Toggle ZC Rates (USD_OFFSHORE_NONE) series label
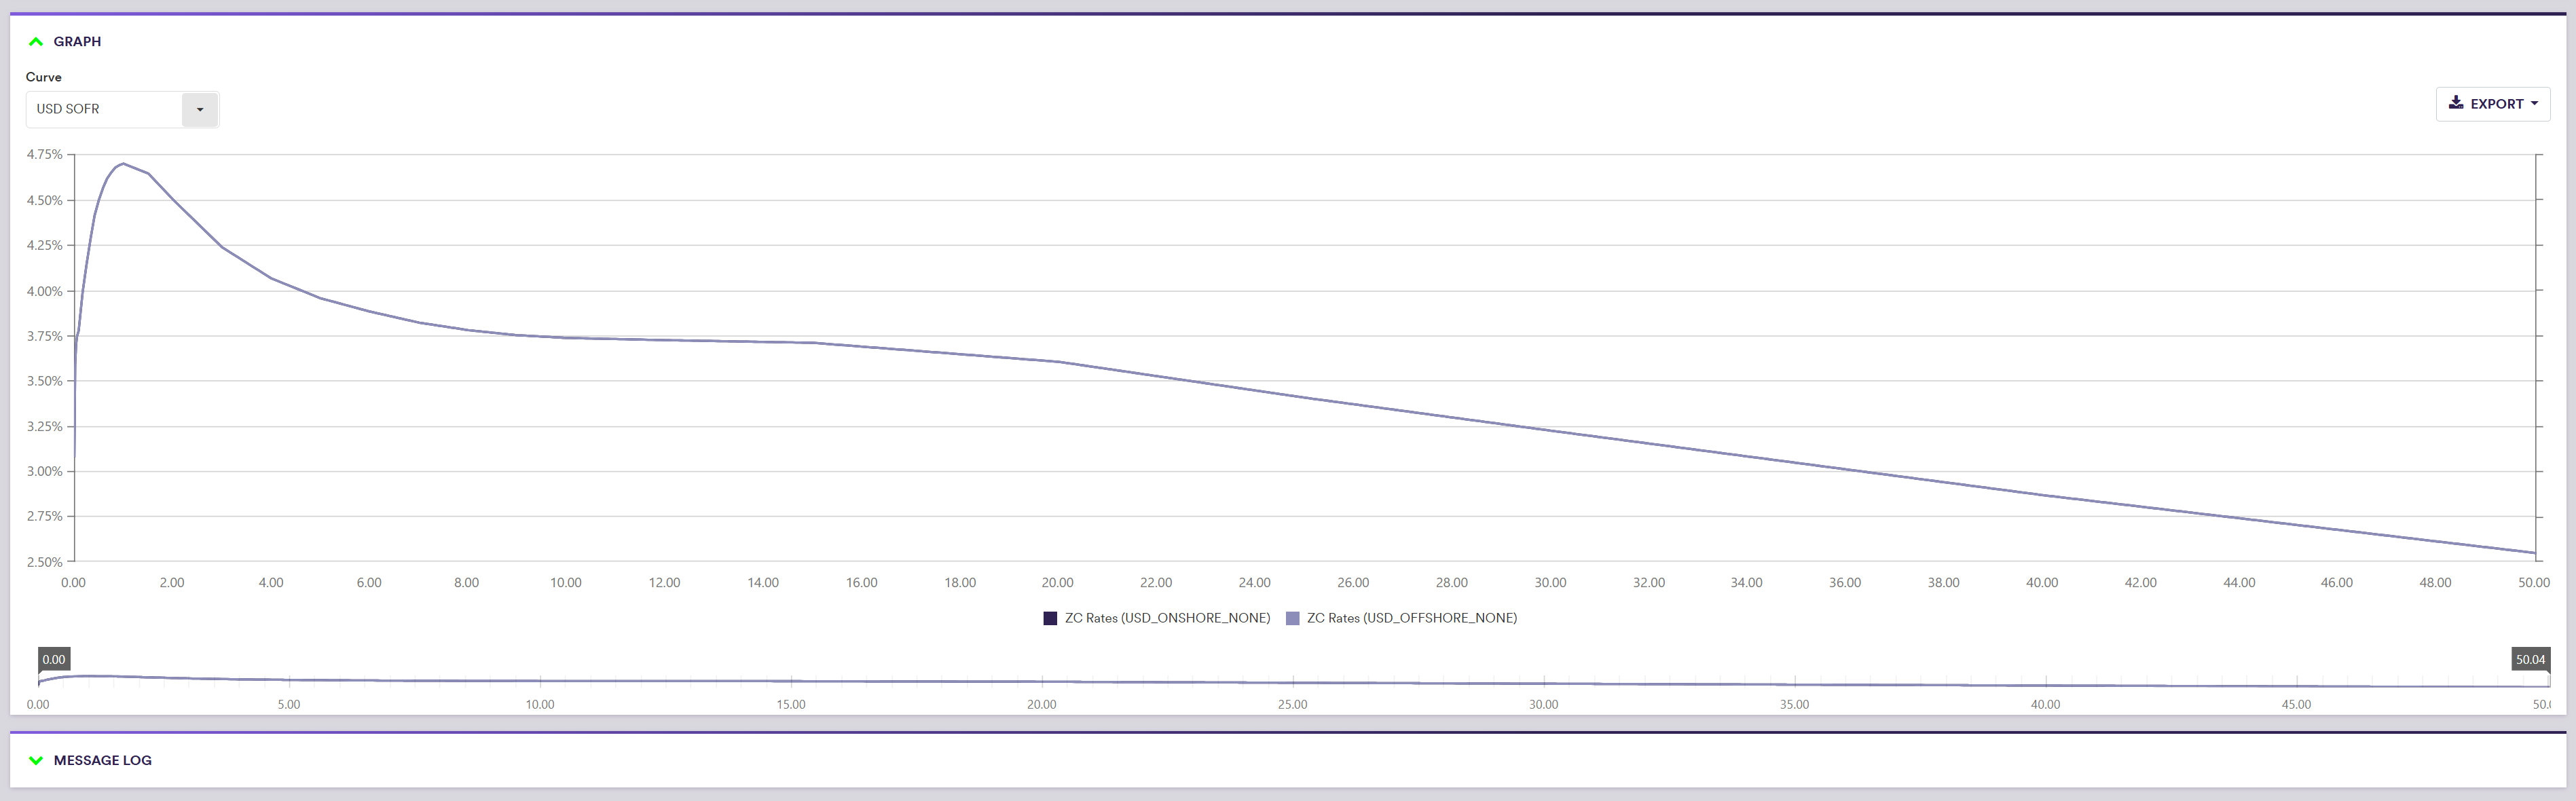Viewport: 2576px width, 801px height. pos(1411,618)
